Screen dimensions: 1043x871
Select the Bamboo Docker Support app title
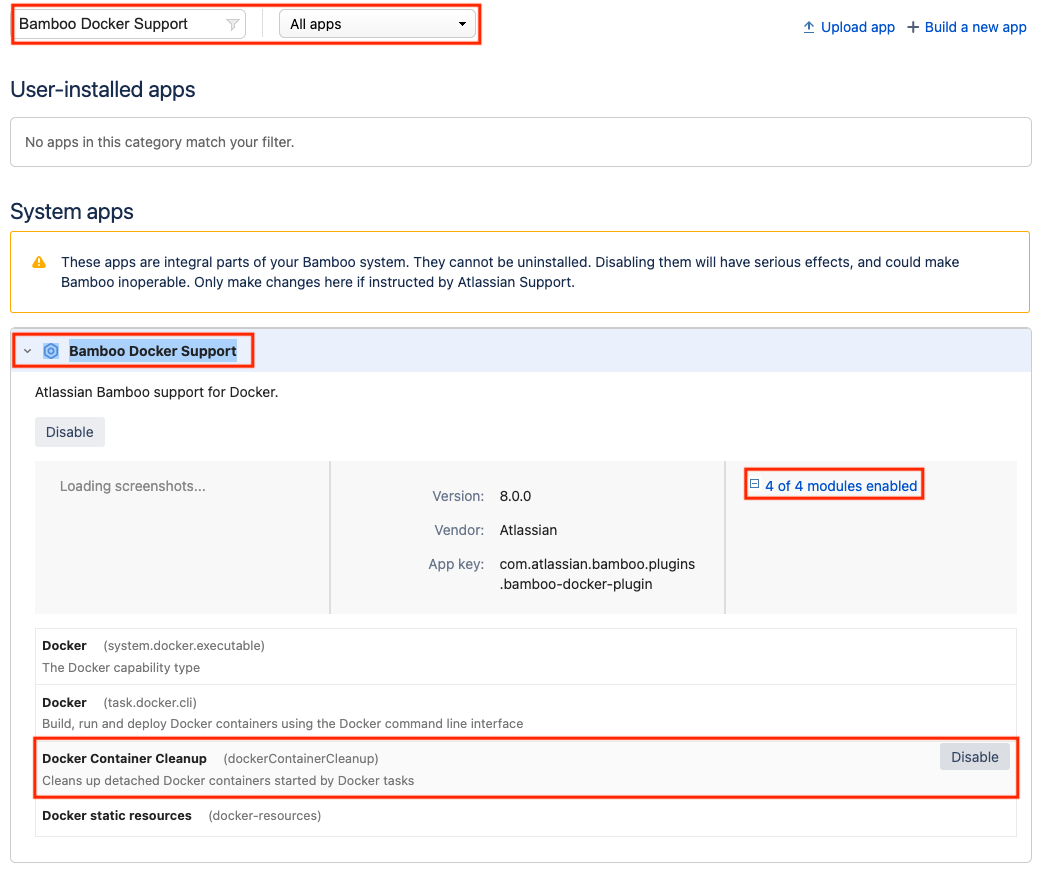click(x=153, y=351)
